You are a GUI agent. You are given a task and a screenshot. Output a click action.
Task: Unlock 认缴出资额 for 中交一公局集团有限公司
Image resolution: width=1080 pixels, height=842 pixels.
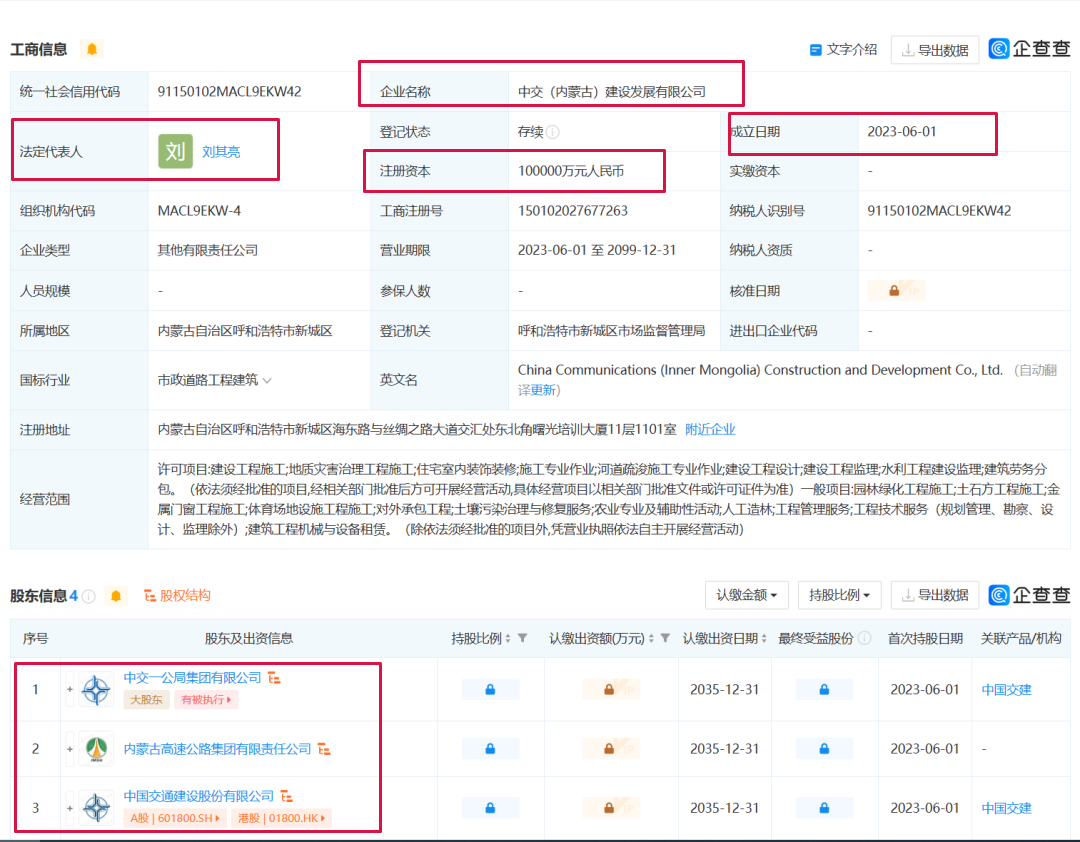(612, 690)
